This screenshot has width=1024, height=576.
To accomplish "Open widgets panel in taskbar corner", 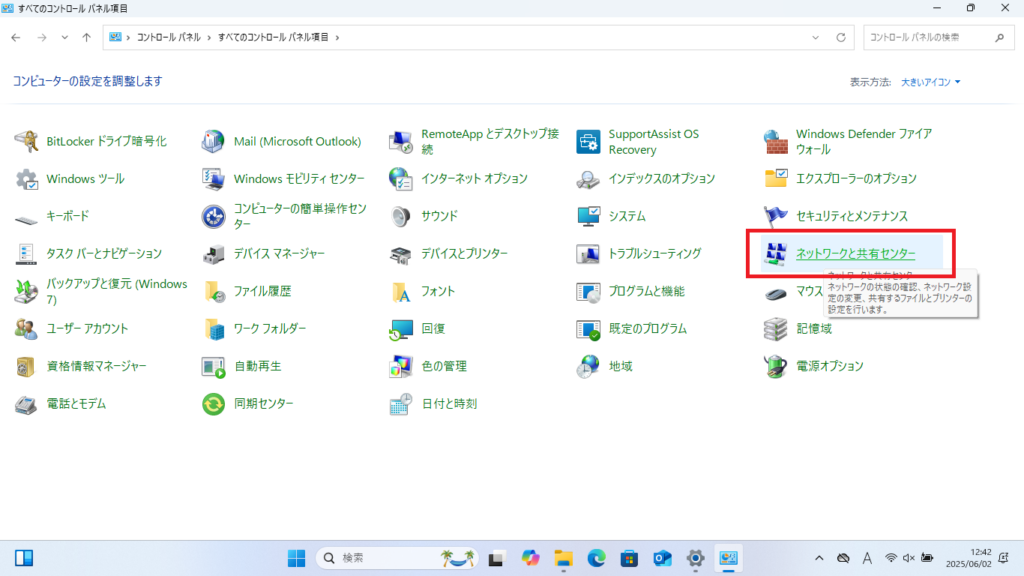I will tap(24, 558).
